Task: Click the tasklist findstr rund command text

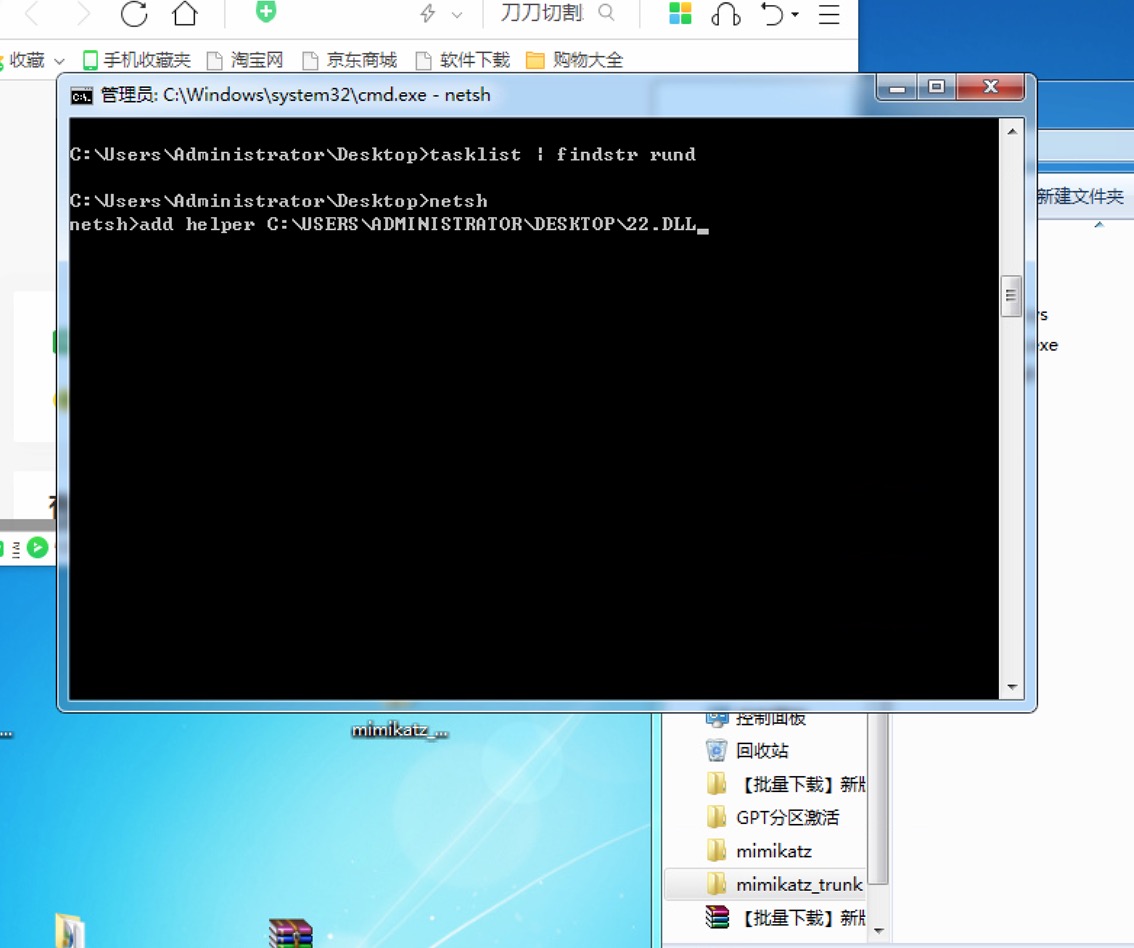Action: click(x=563, y=155)
